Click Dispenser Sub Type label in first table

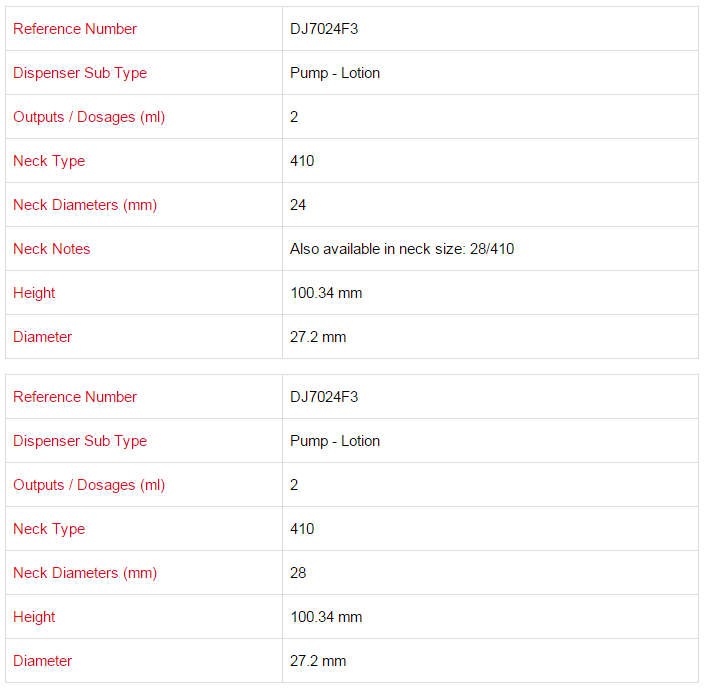click(80, 73)
